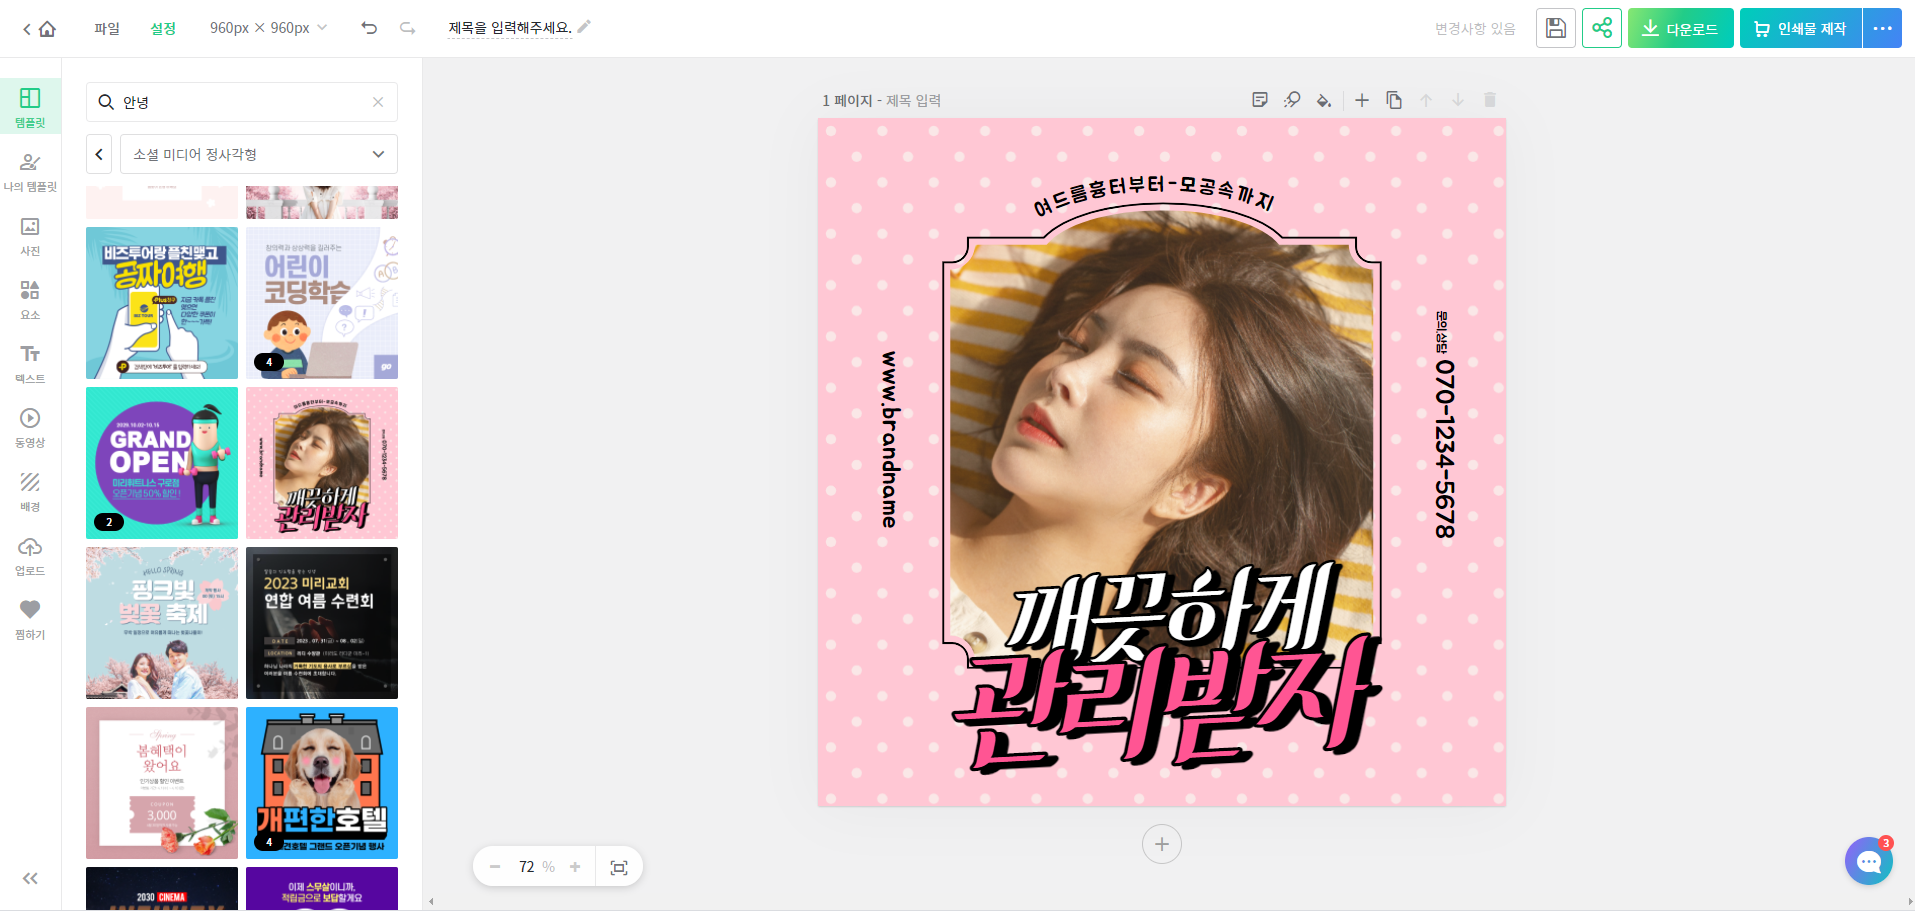The image size is (1915, 912).
Task: Click the 제목 입력 page title field
Action: click(913, 101)
